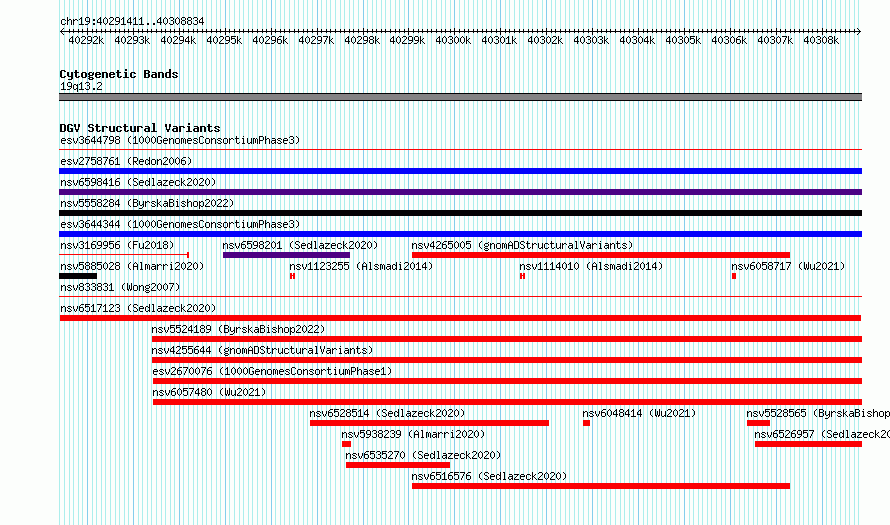Click the ruler's right arrow end

pos(859,32)
